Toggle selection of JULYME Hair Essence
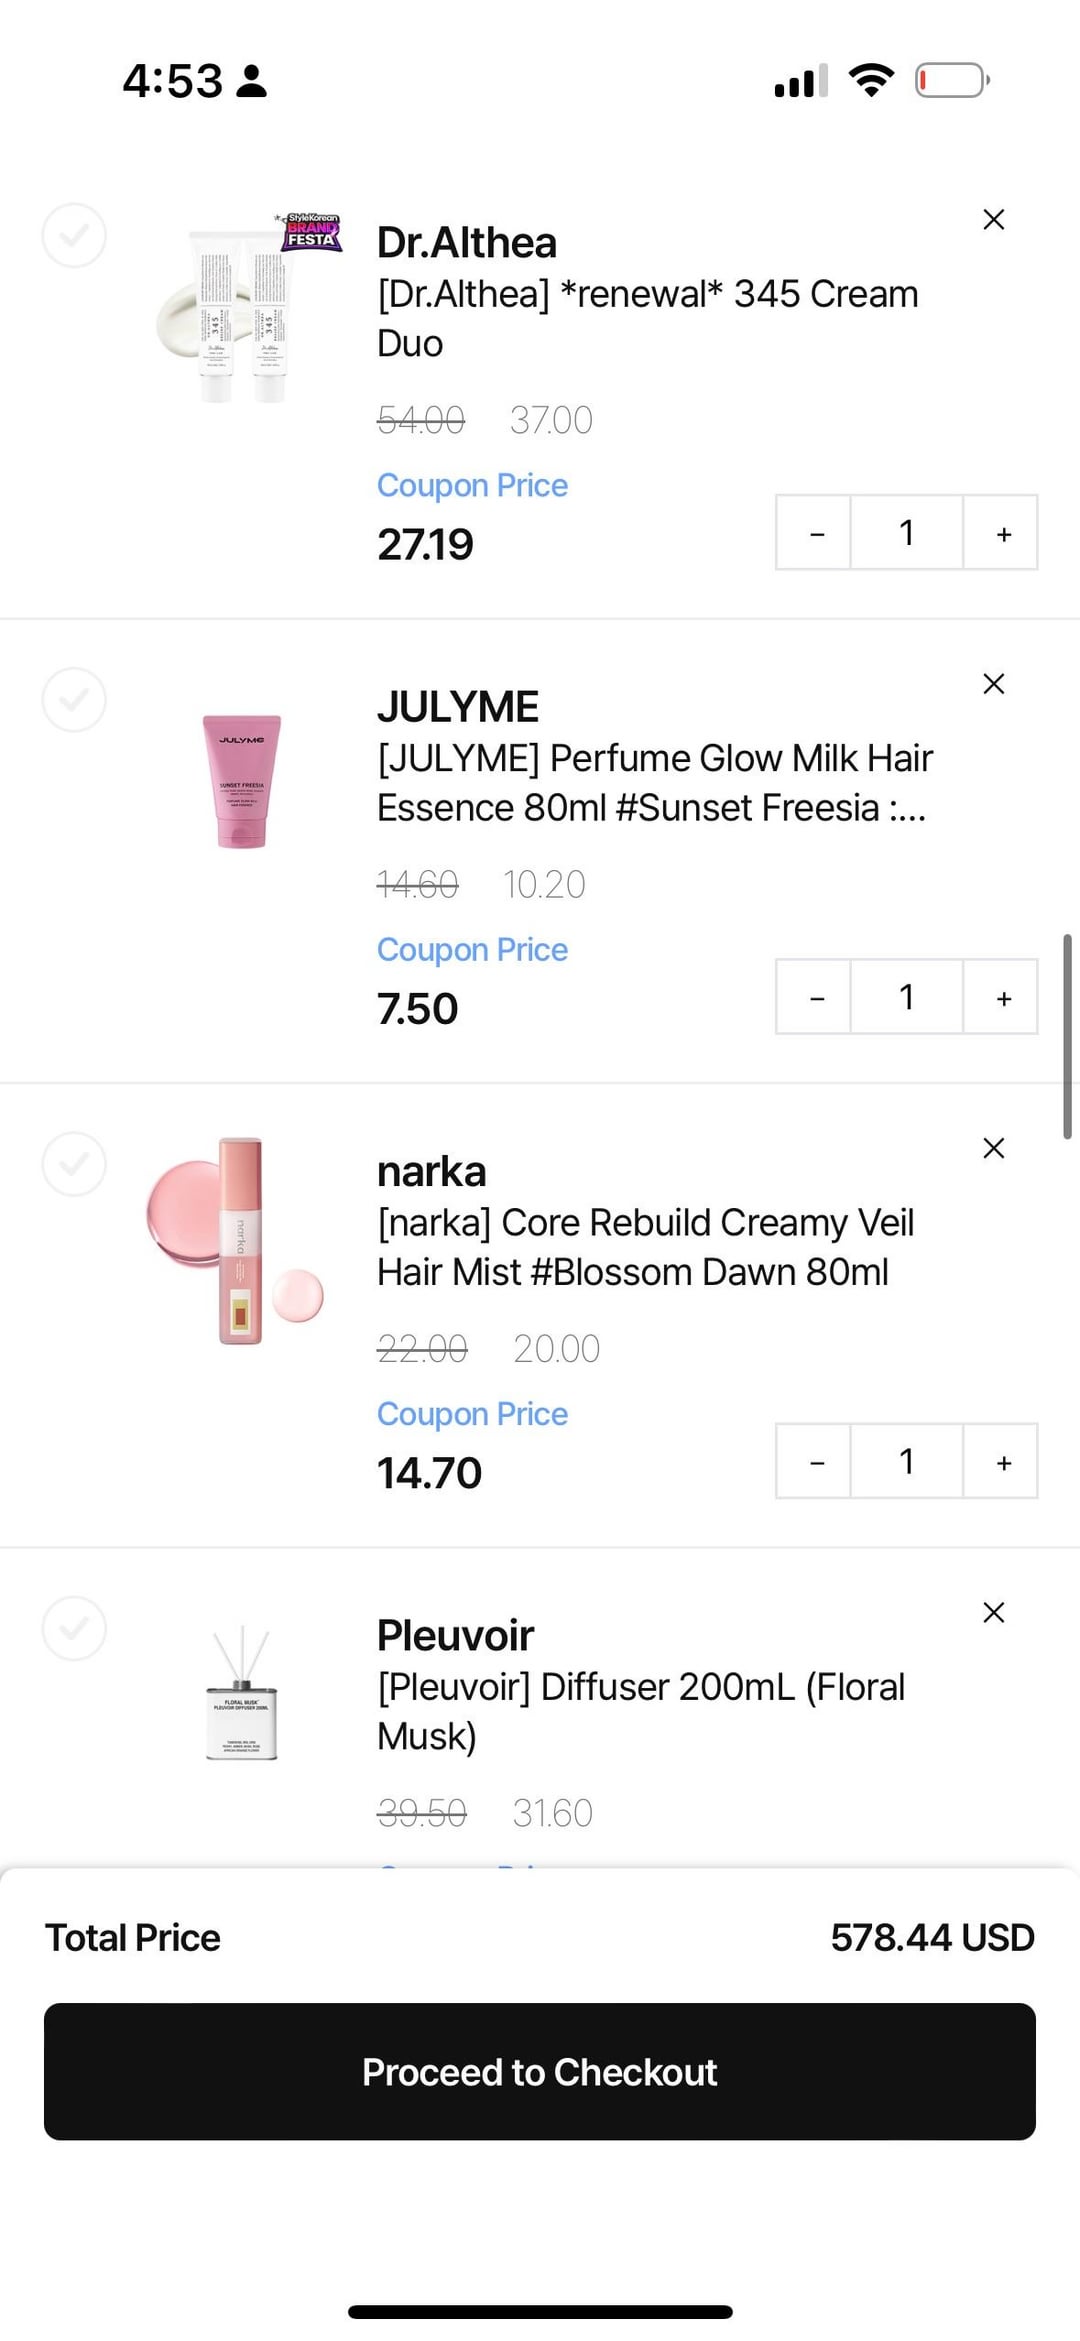This screenshot has width=1080, height=2341. pos(74,700)
